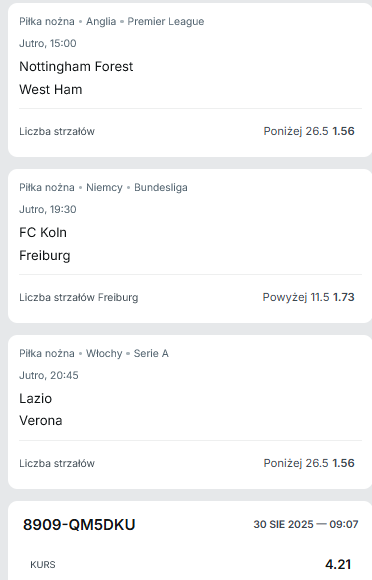
Task: Click the Jutro, 15:00 match time
Action: (48, 43)
